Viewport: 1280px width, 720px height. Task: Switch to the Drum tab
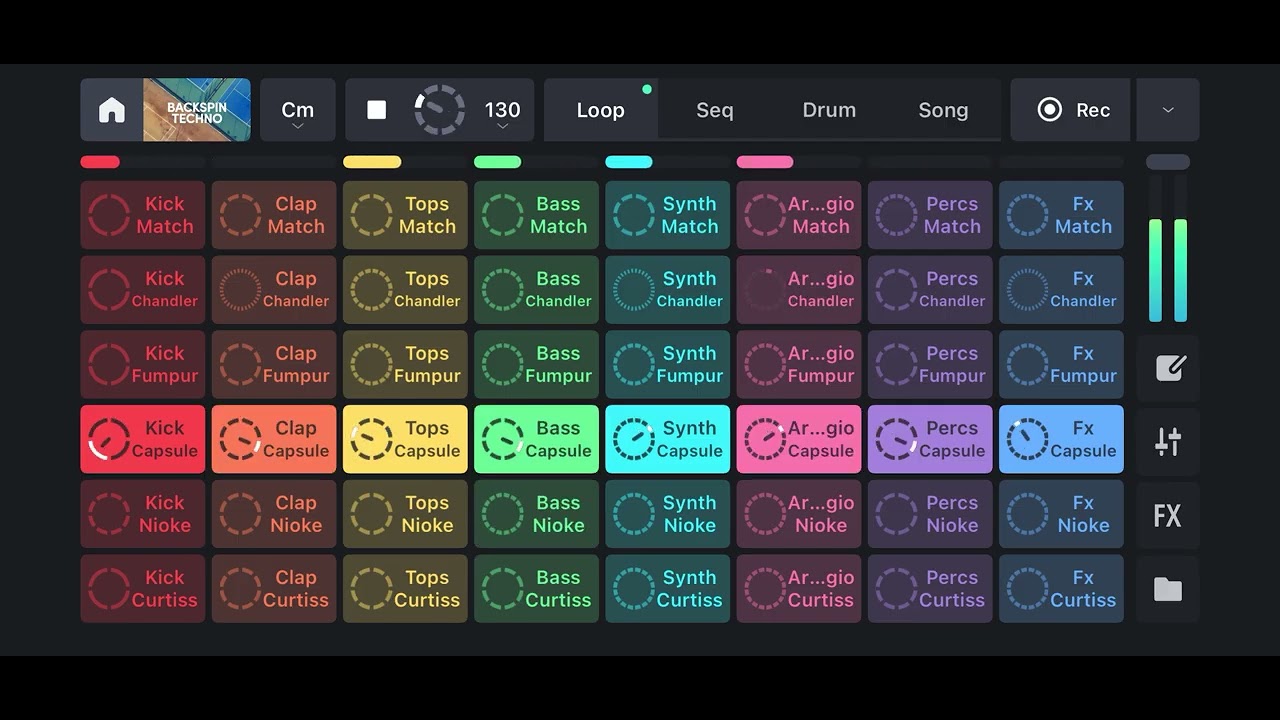[x=829, y=110]
